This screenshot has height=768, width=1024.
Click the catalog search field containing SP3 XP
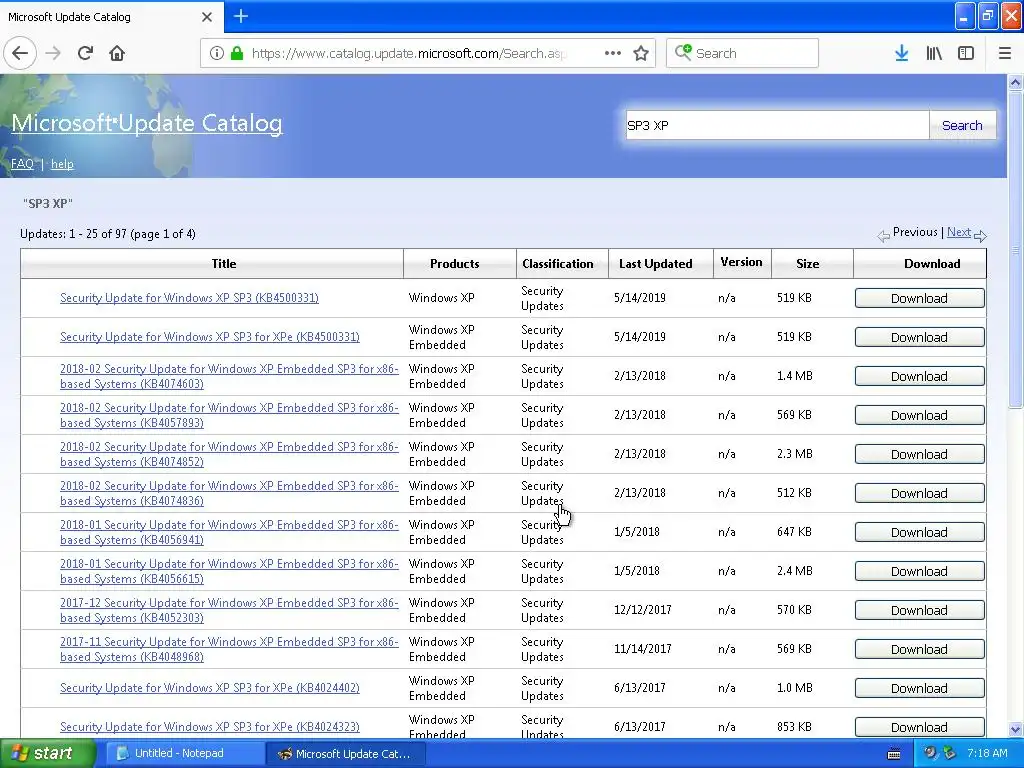pyautogui.click(x=777, y=125)
